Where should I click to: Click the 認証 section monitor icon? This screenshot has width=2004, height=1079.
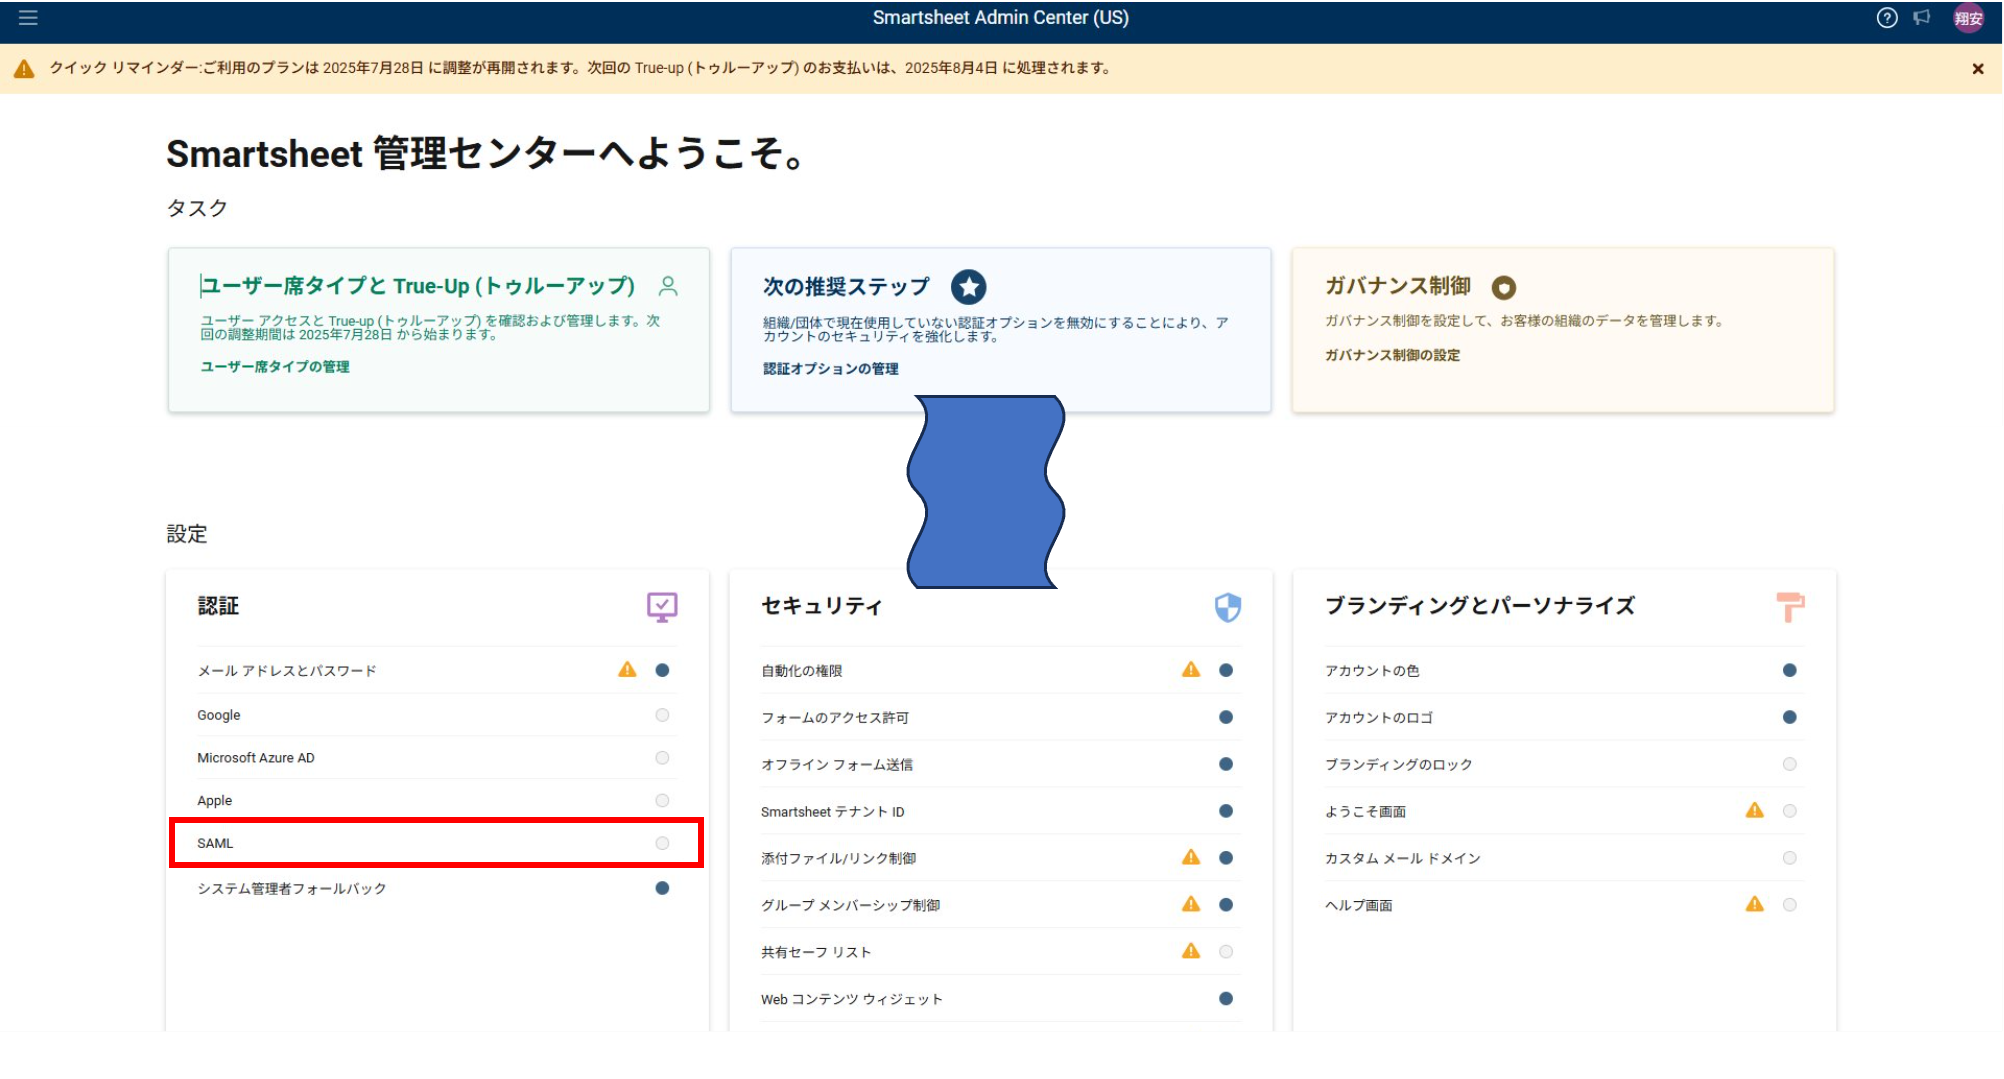tap(662, 607)
